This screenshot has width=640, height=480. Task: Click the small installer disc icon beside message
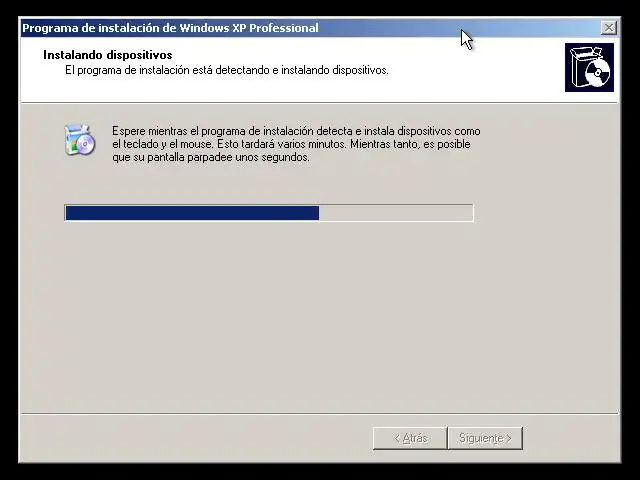[x=80, y=140]
